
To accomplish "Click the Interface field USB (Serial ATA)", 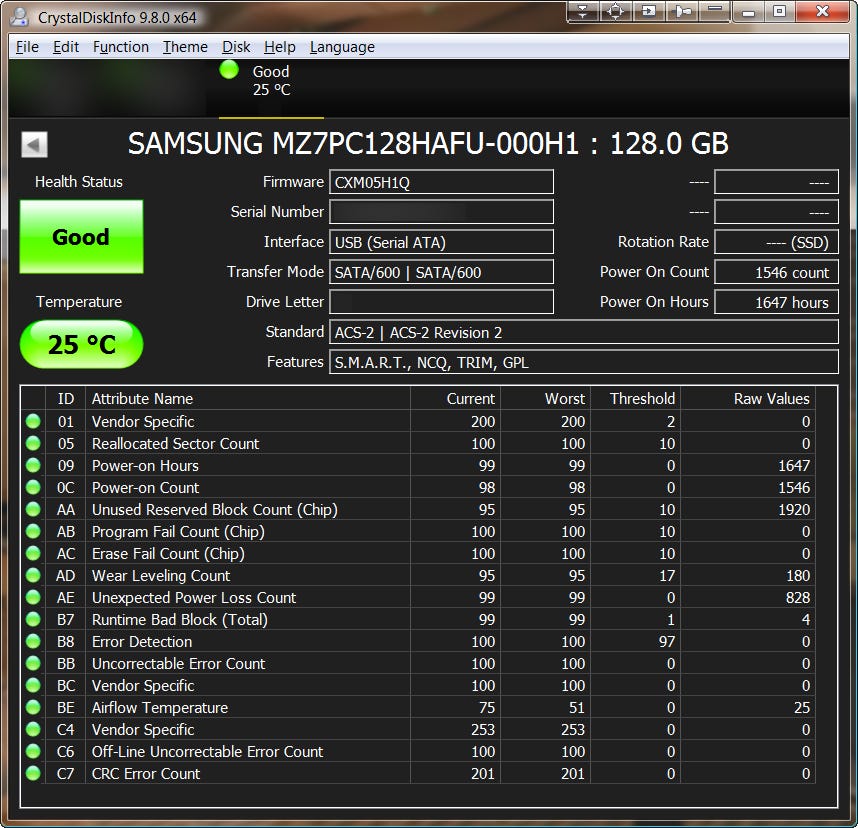I will [441, 242].
